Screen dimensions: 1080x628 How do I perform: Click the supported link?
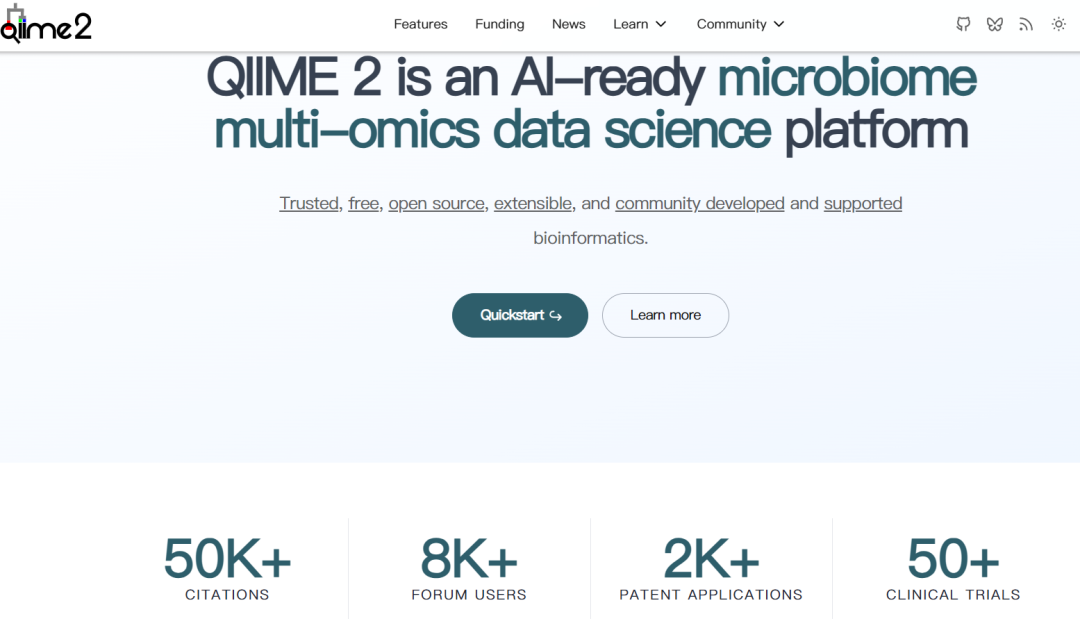tap(863, 204)
